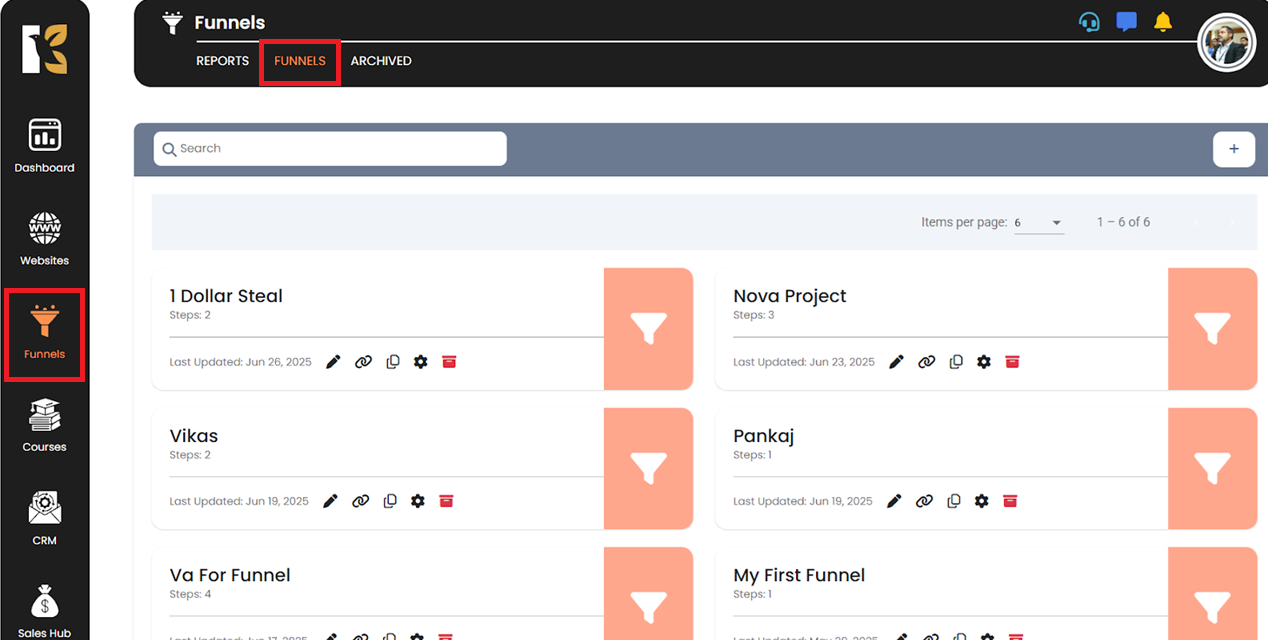Duplicate the Vikas funnel
The image size is (1268, 640).
tap(390, 501)
